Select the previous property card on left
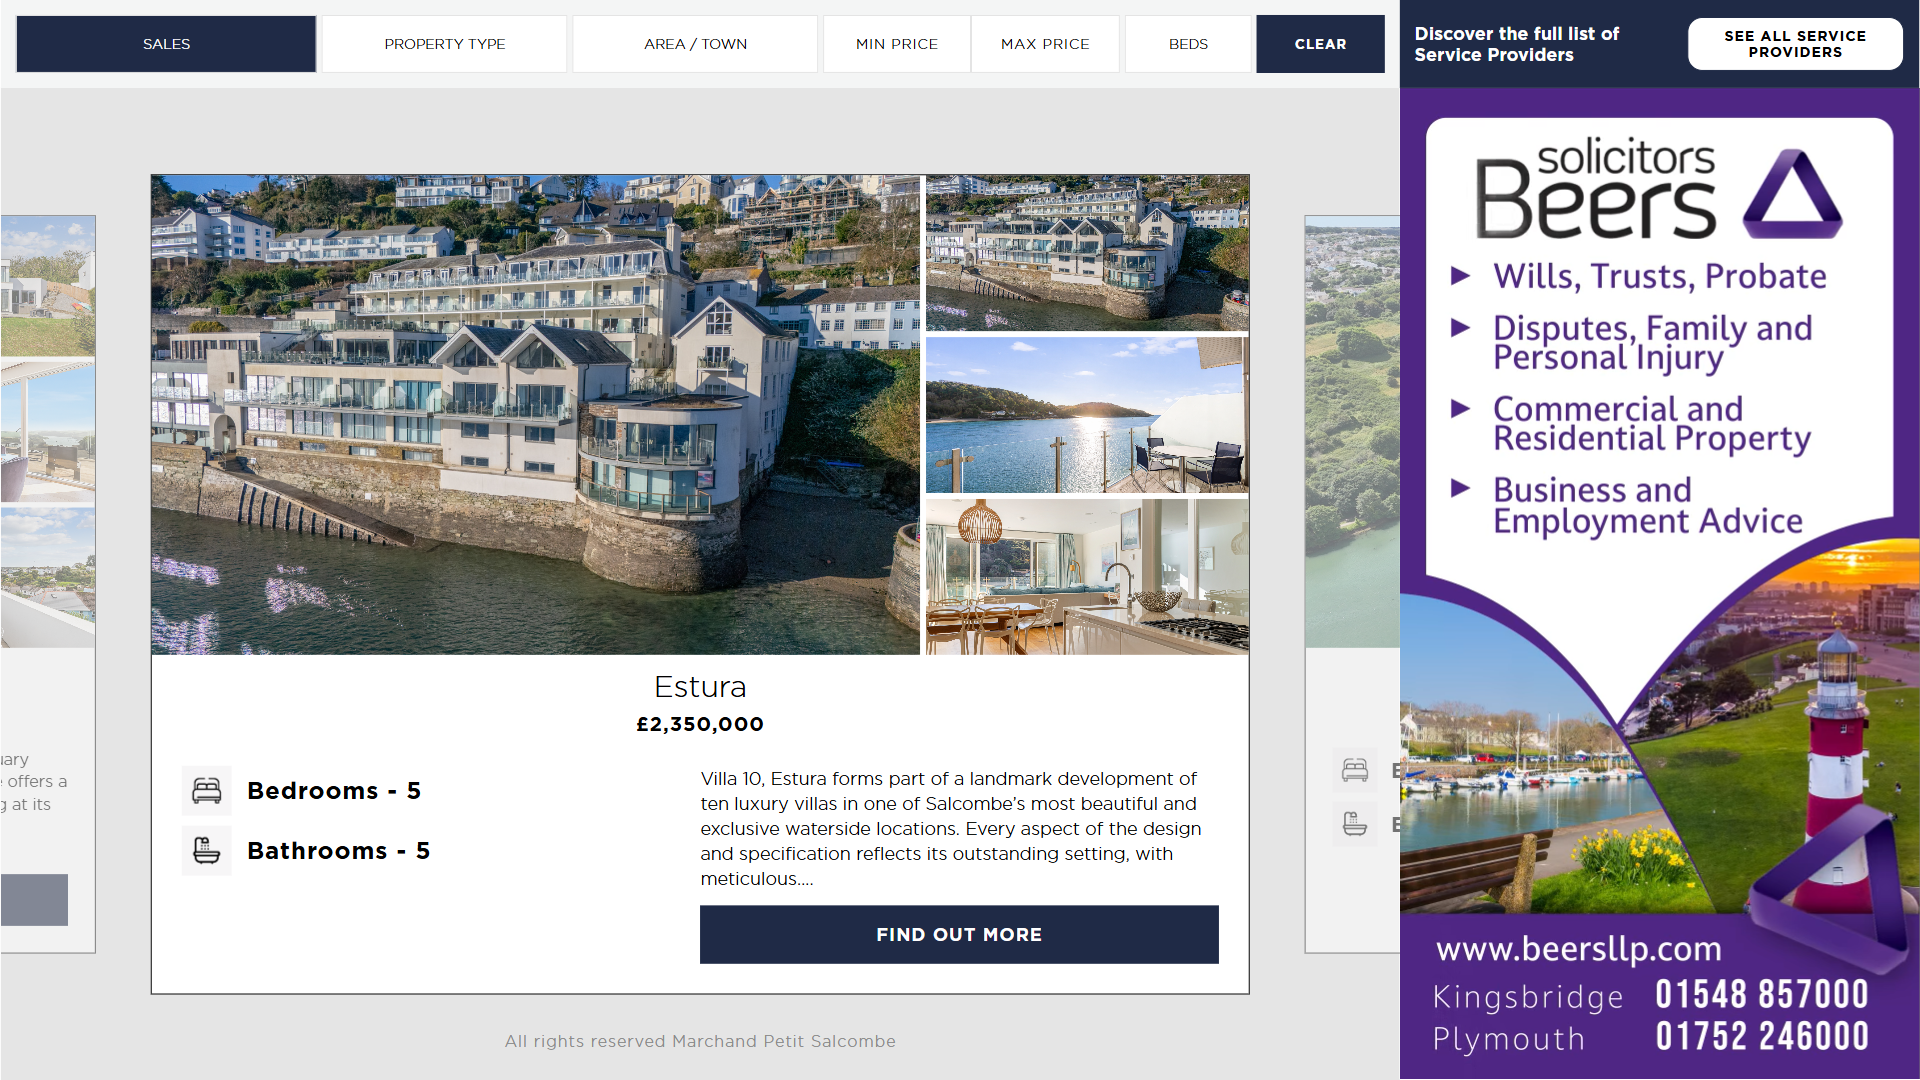 pos(48,584)
